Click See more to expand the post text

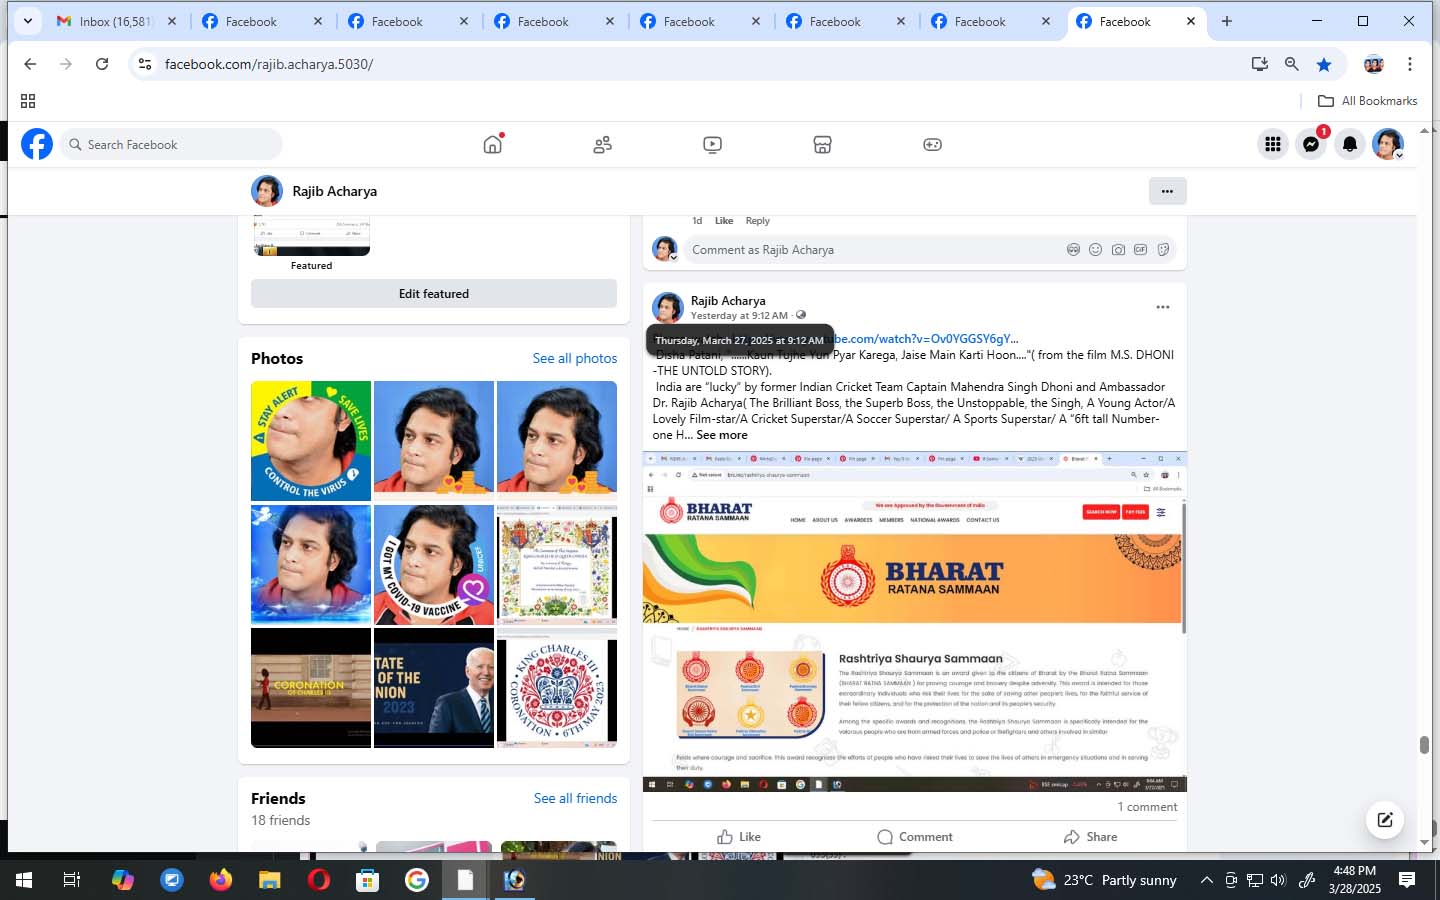click(x=722, y=435)
